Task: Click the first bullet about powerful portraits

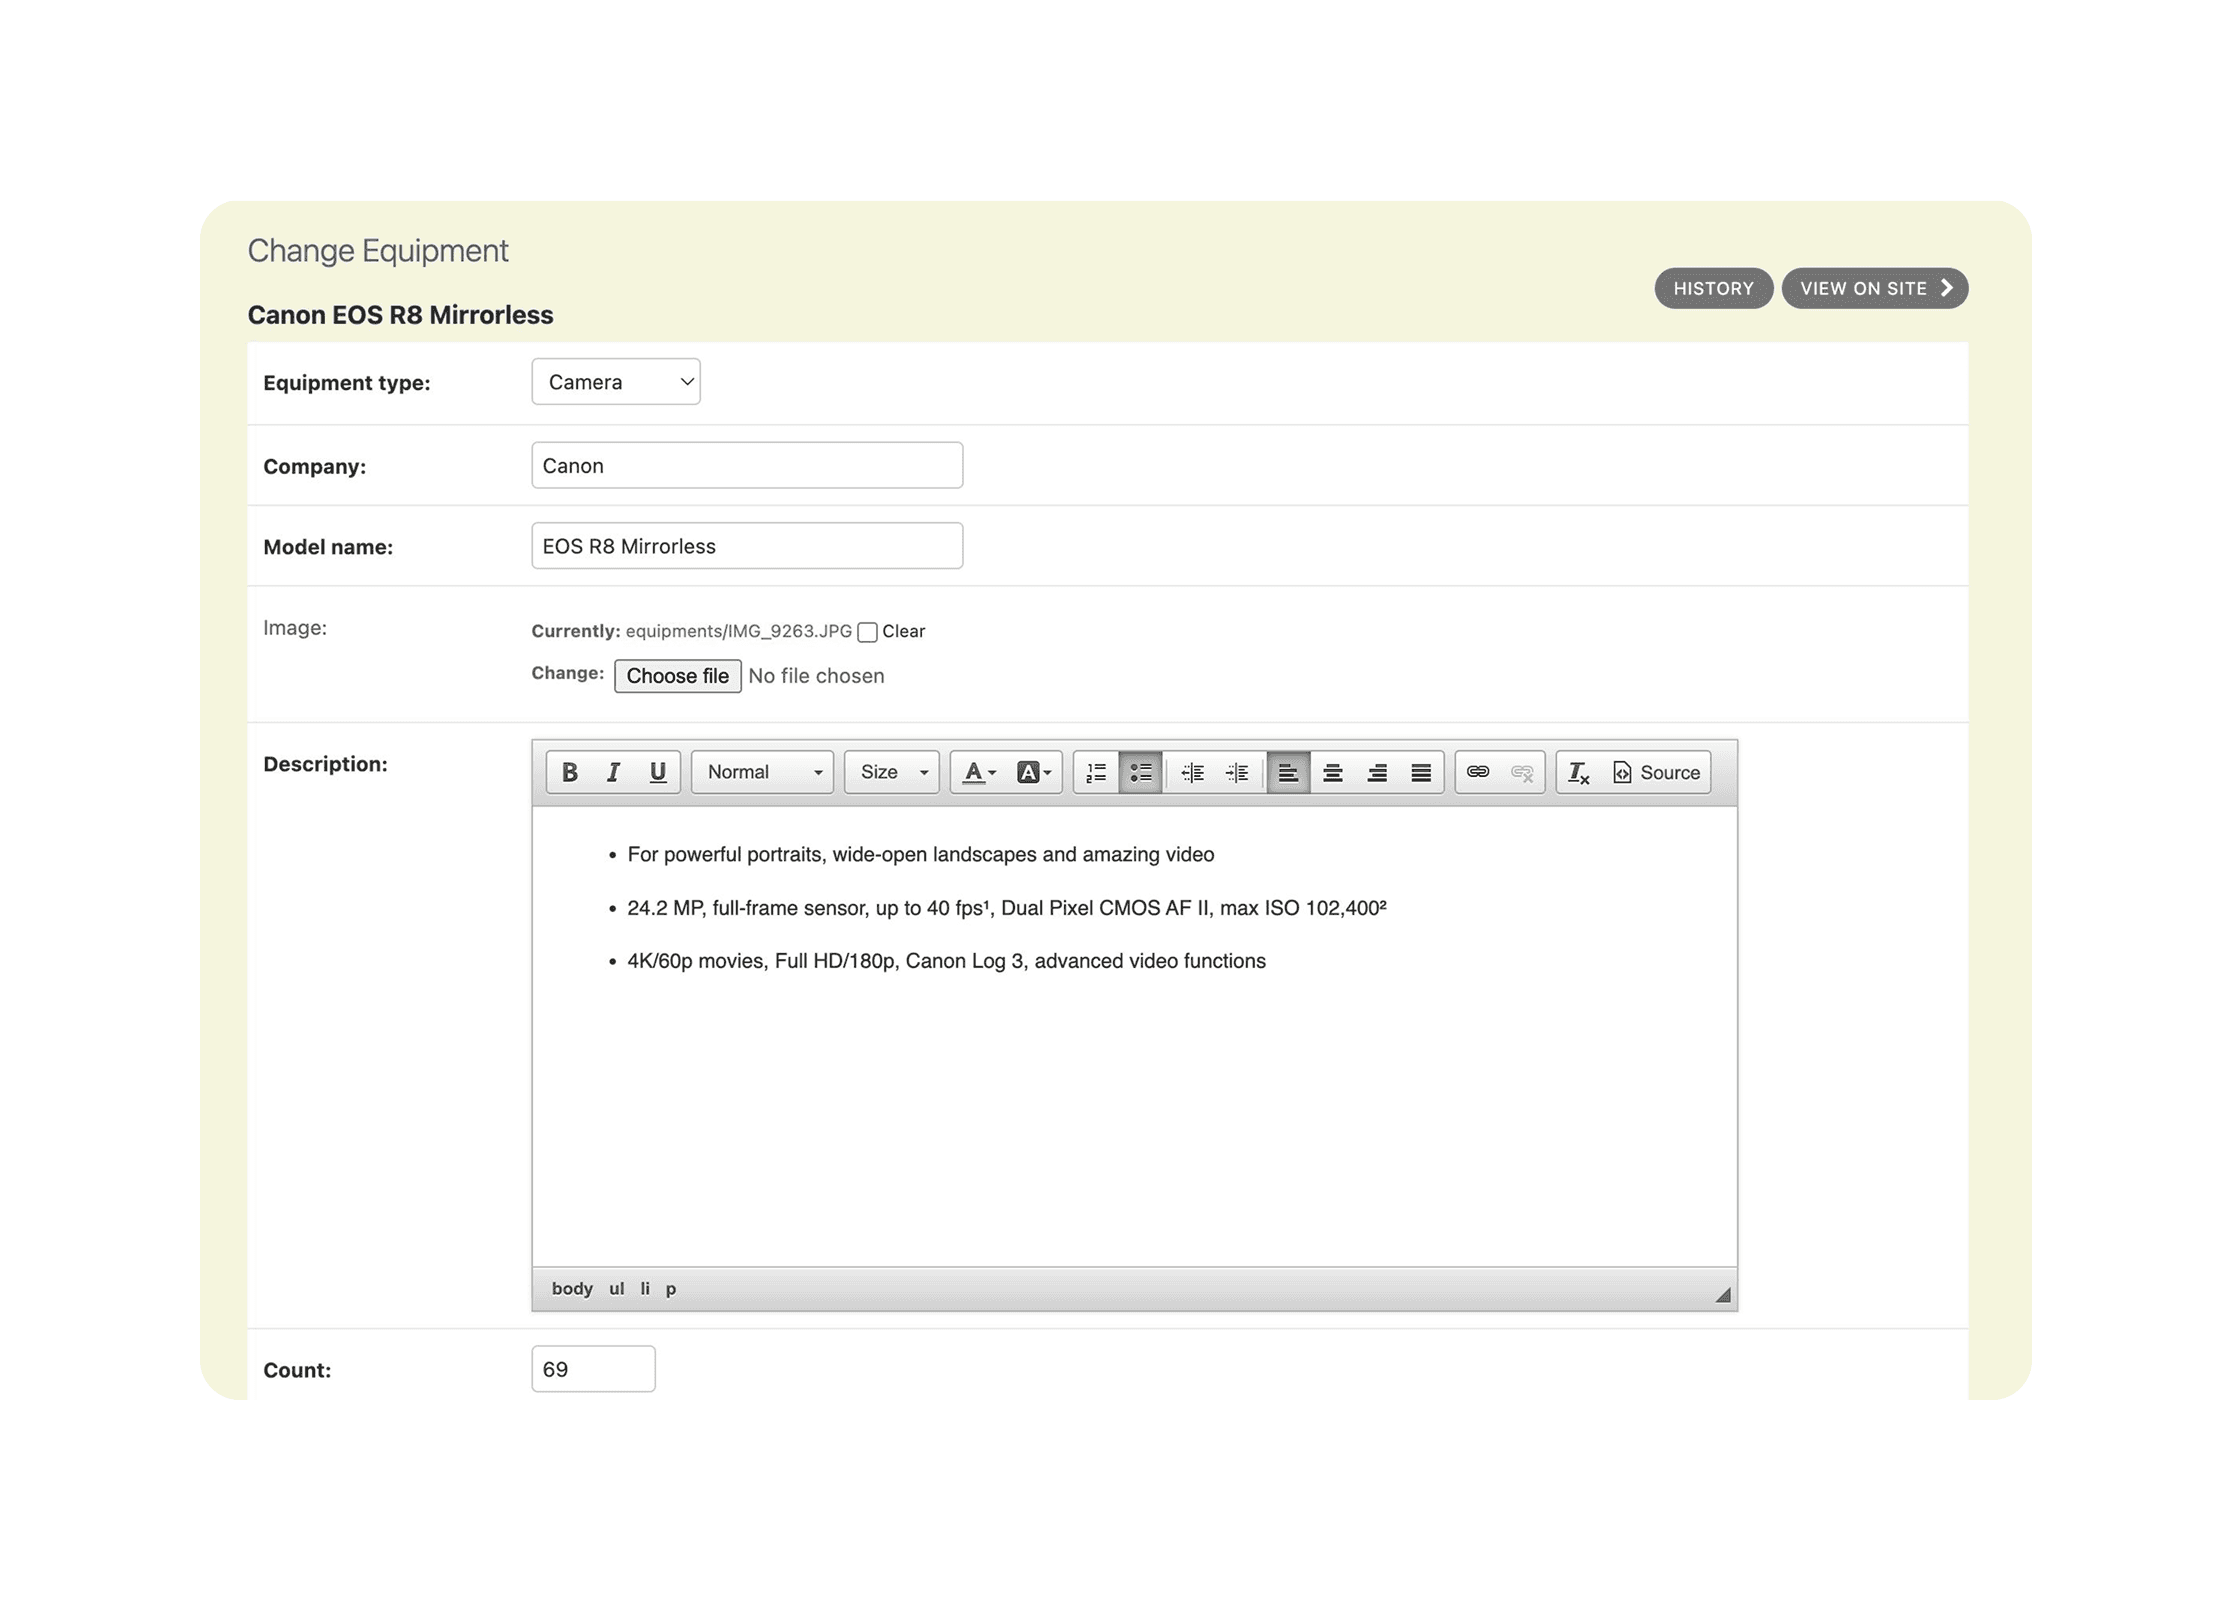Action: (920, 855)
